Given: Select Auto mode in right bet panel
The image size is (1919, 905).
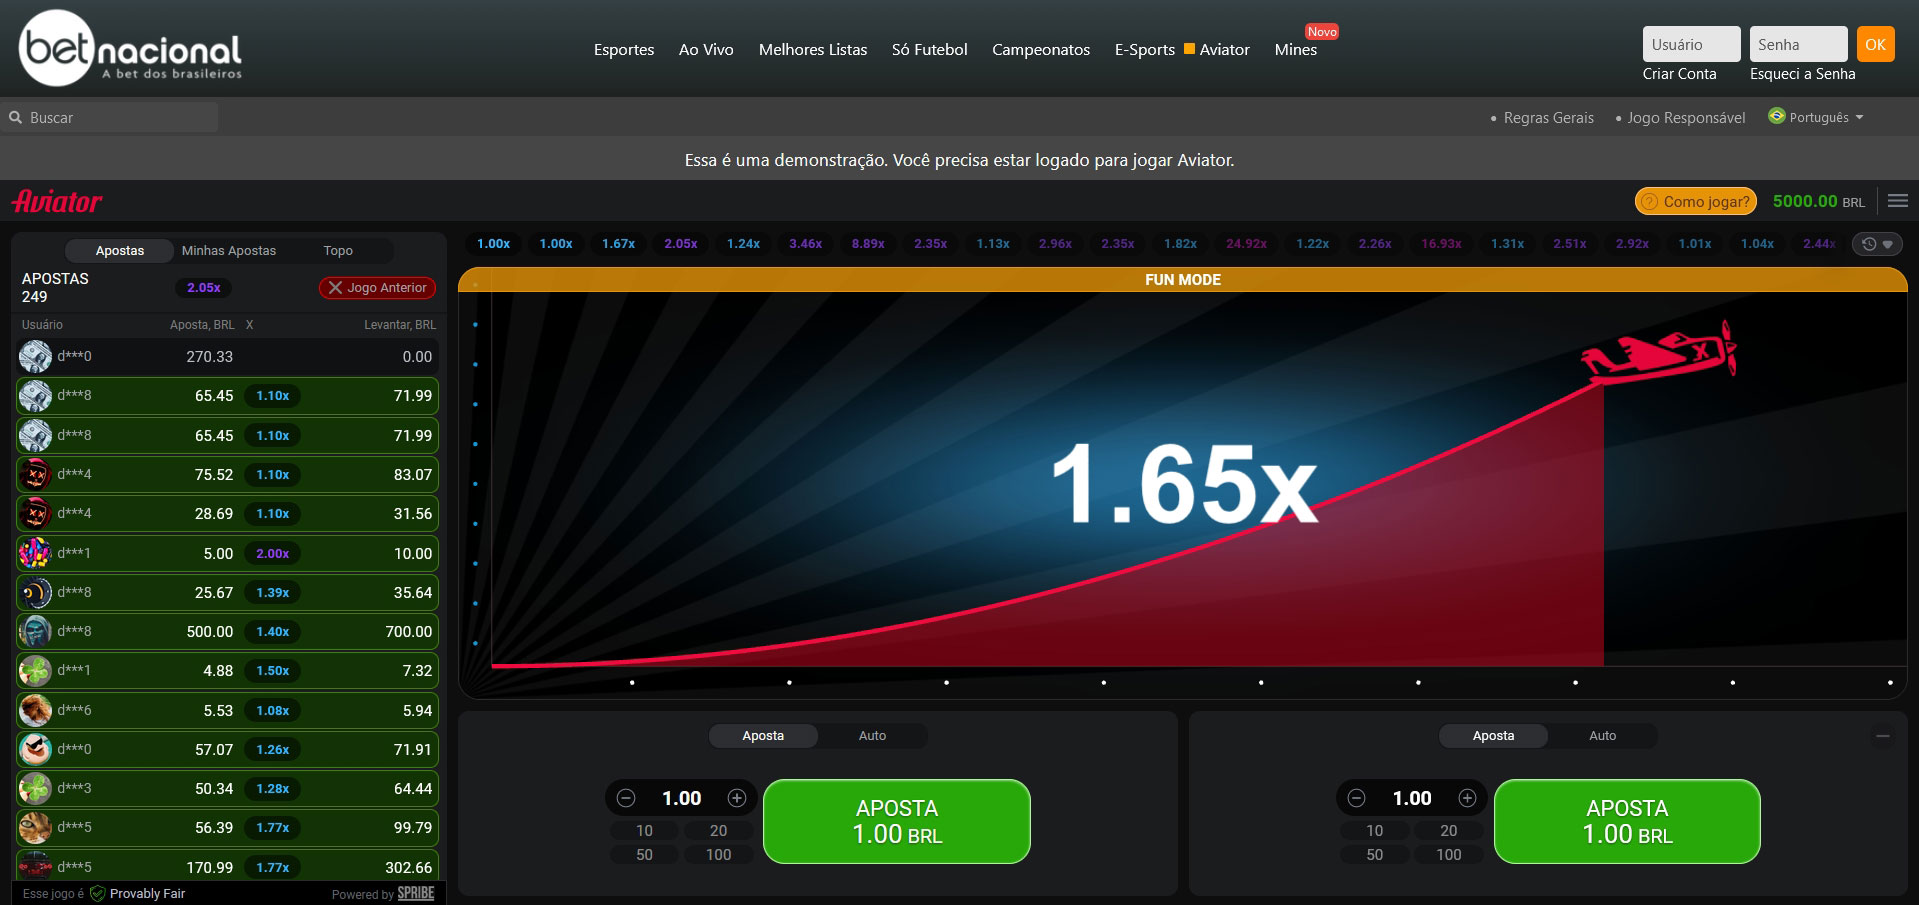Looking at the screenshot, I should click(x=1602, y=736).
